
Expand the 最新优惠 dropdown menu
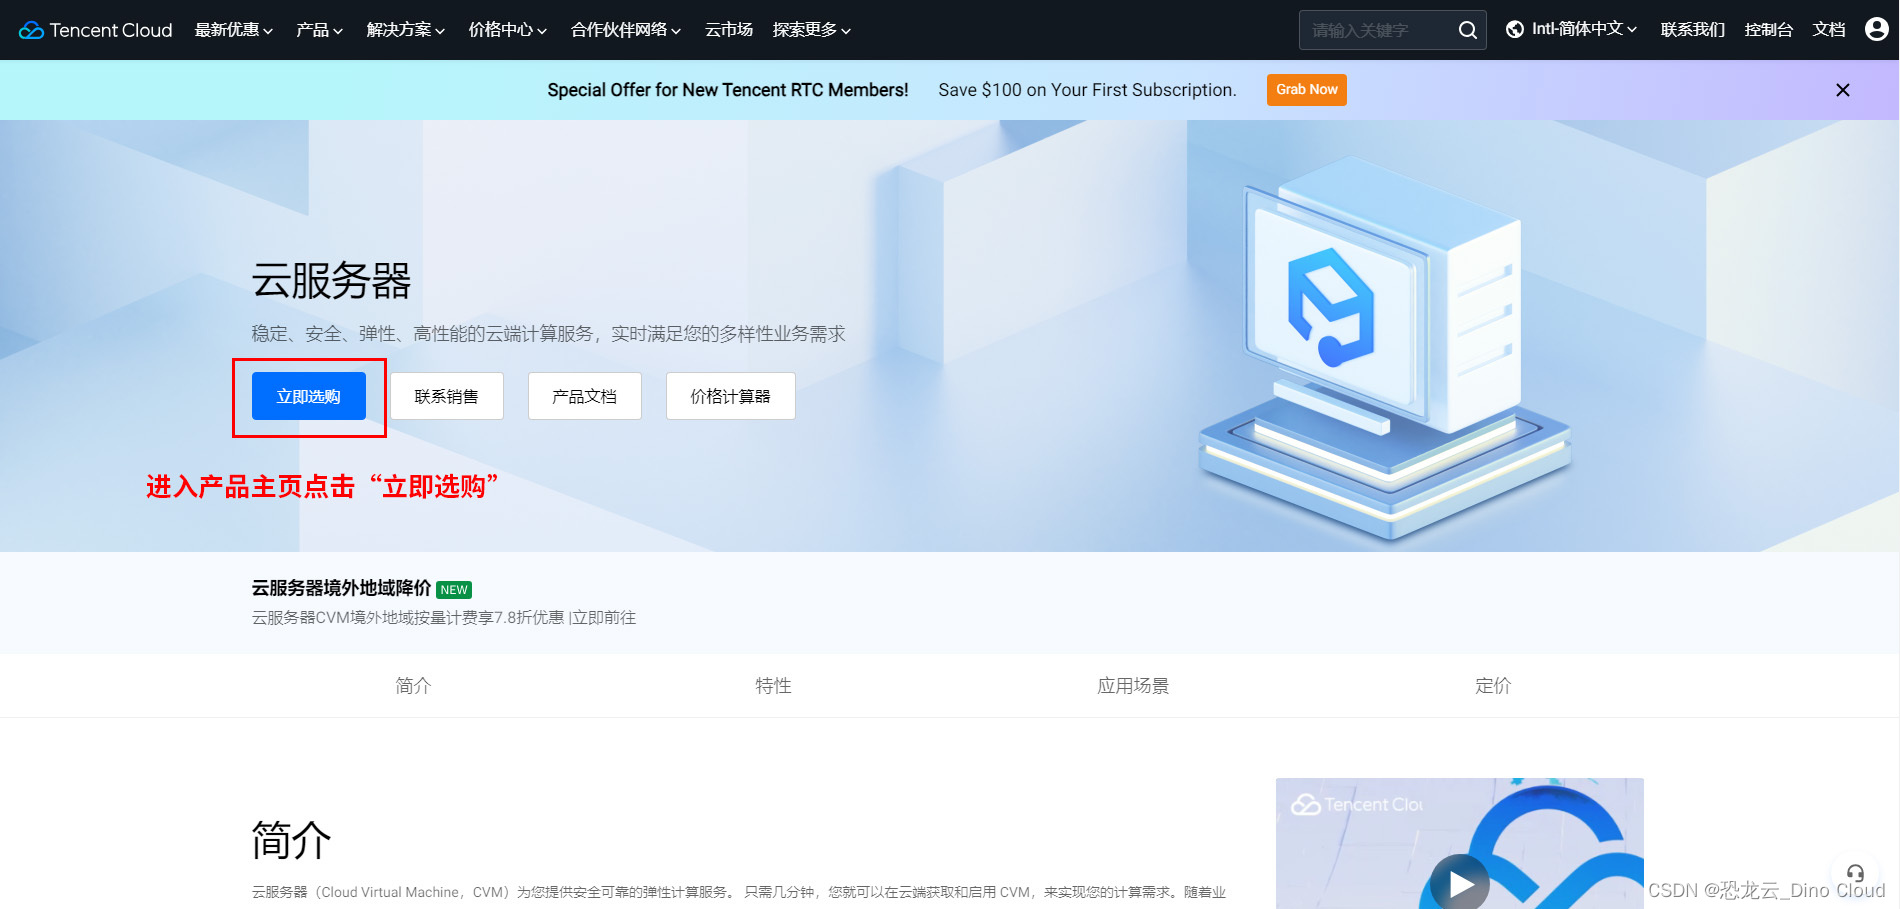tap(234, 30)
